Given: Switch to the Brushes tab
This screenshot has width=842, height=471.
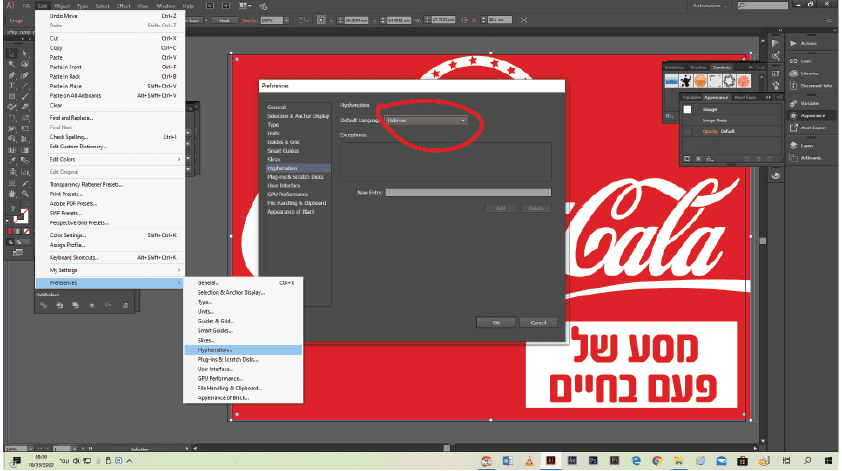Looking at the screenshot, I should 698,68.
